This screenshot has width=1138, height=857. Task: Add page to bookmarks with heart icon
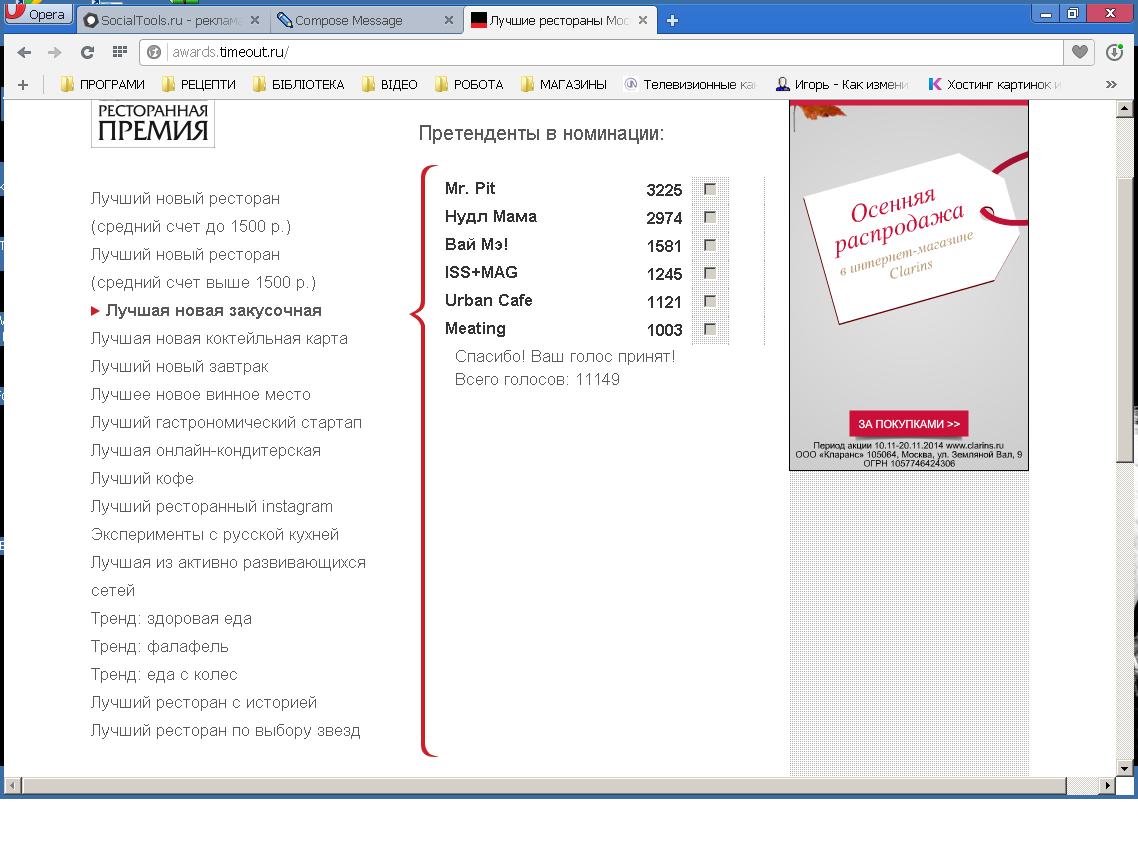[x=1080, y=52]
